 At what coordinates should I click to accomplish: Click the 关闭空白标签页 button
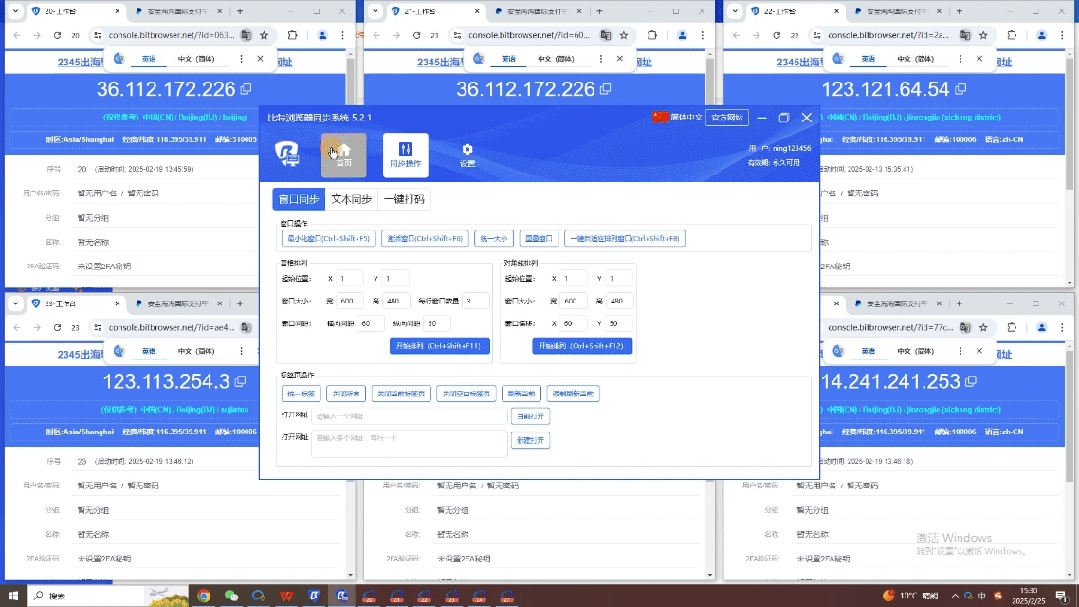pos(466,394)
